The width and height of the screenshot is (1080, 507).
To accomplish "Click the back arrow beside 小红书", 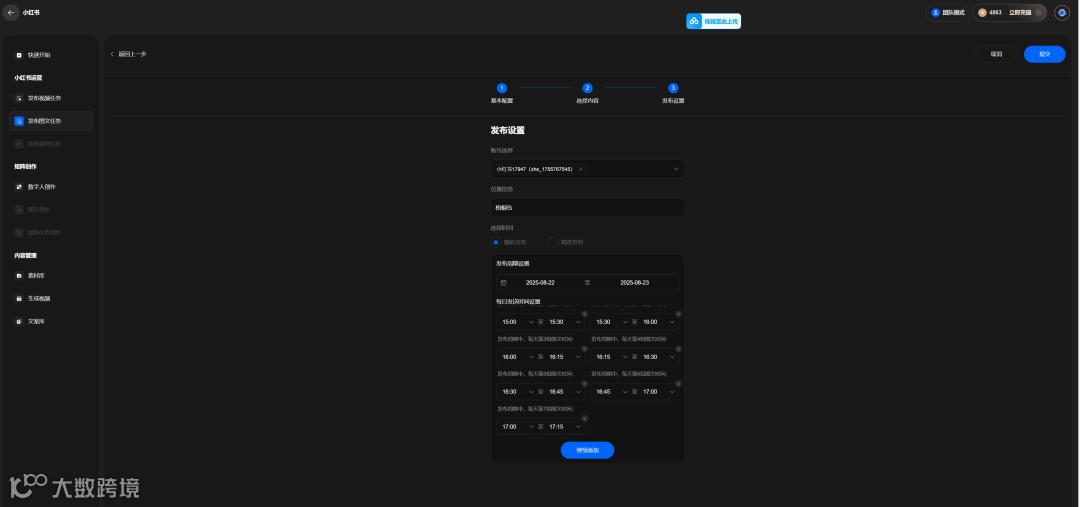I will pyautogui.click(x=11, y=12).
